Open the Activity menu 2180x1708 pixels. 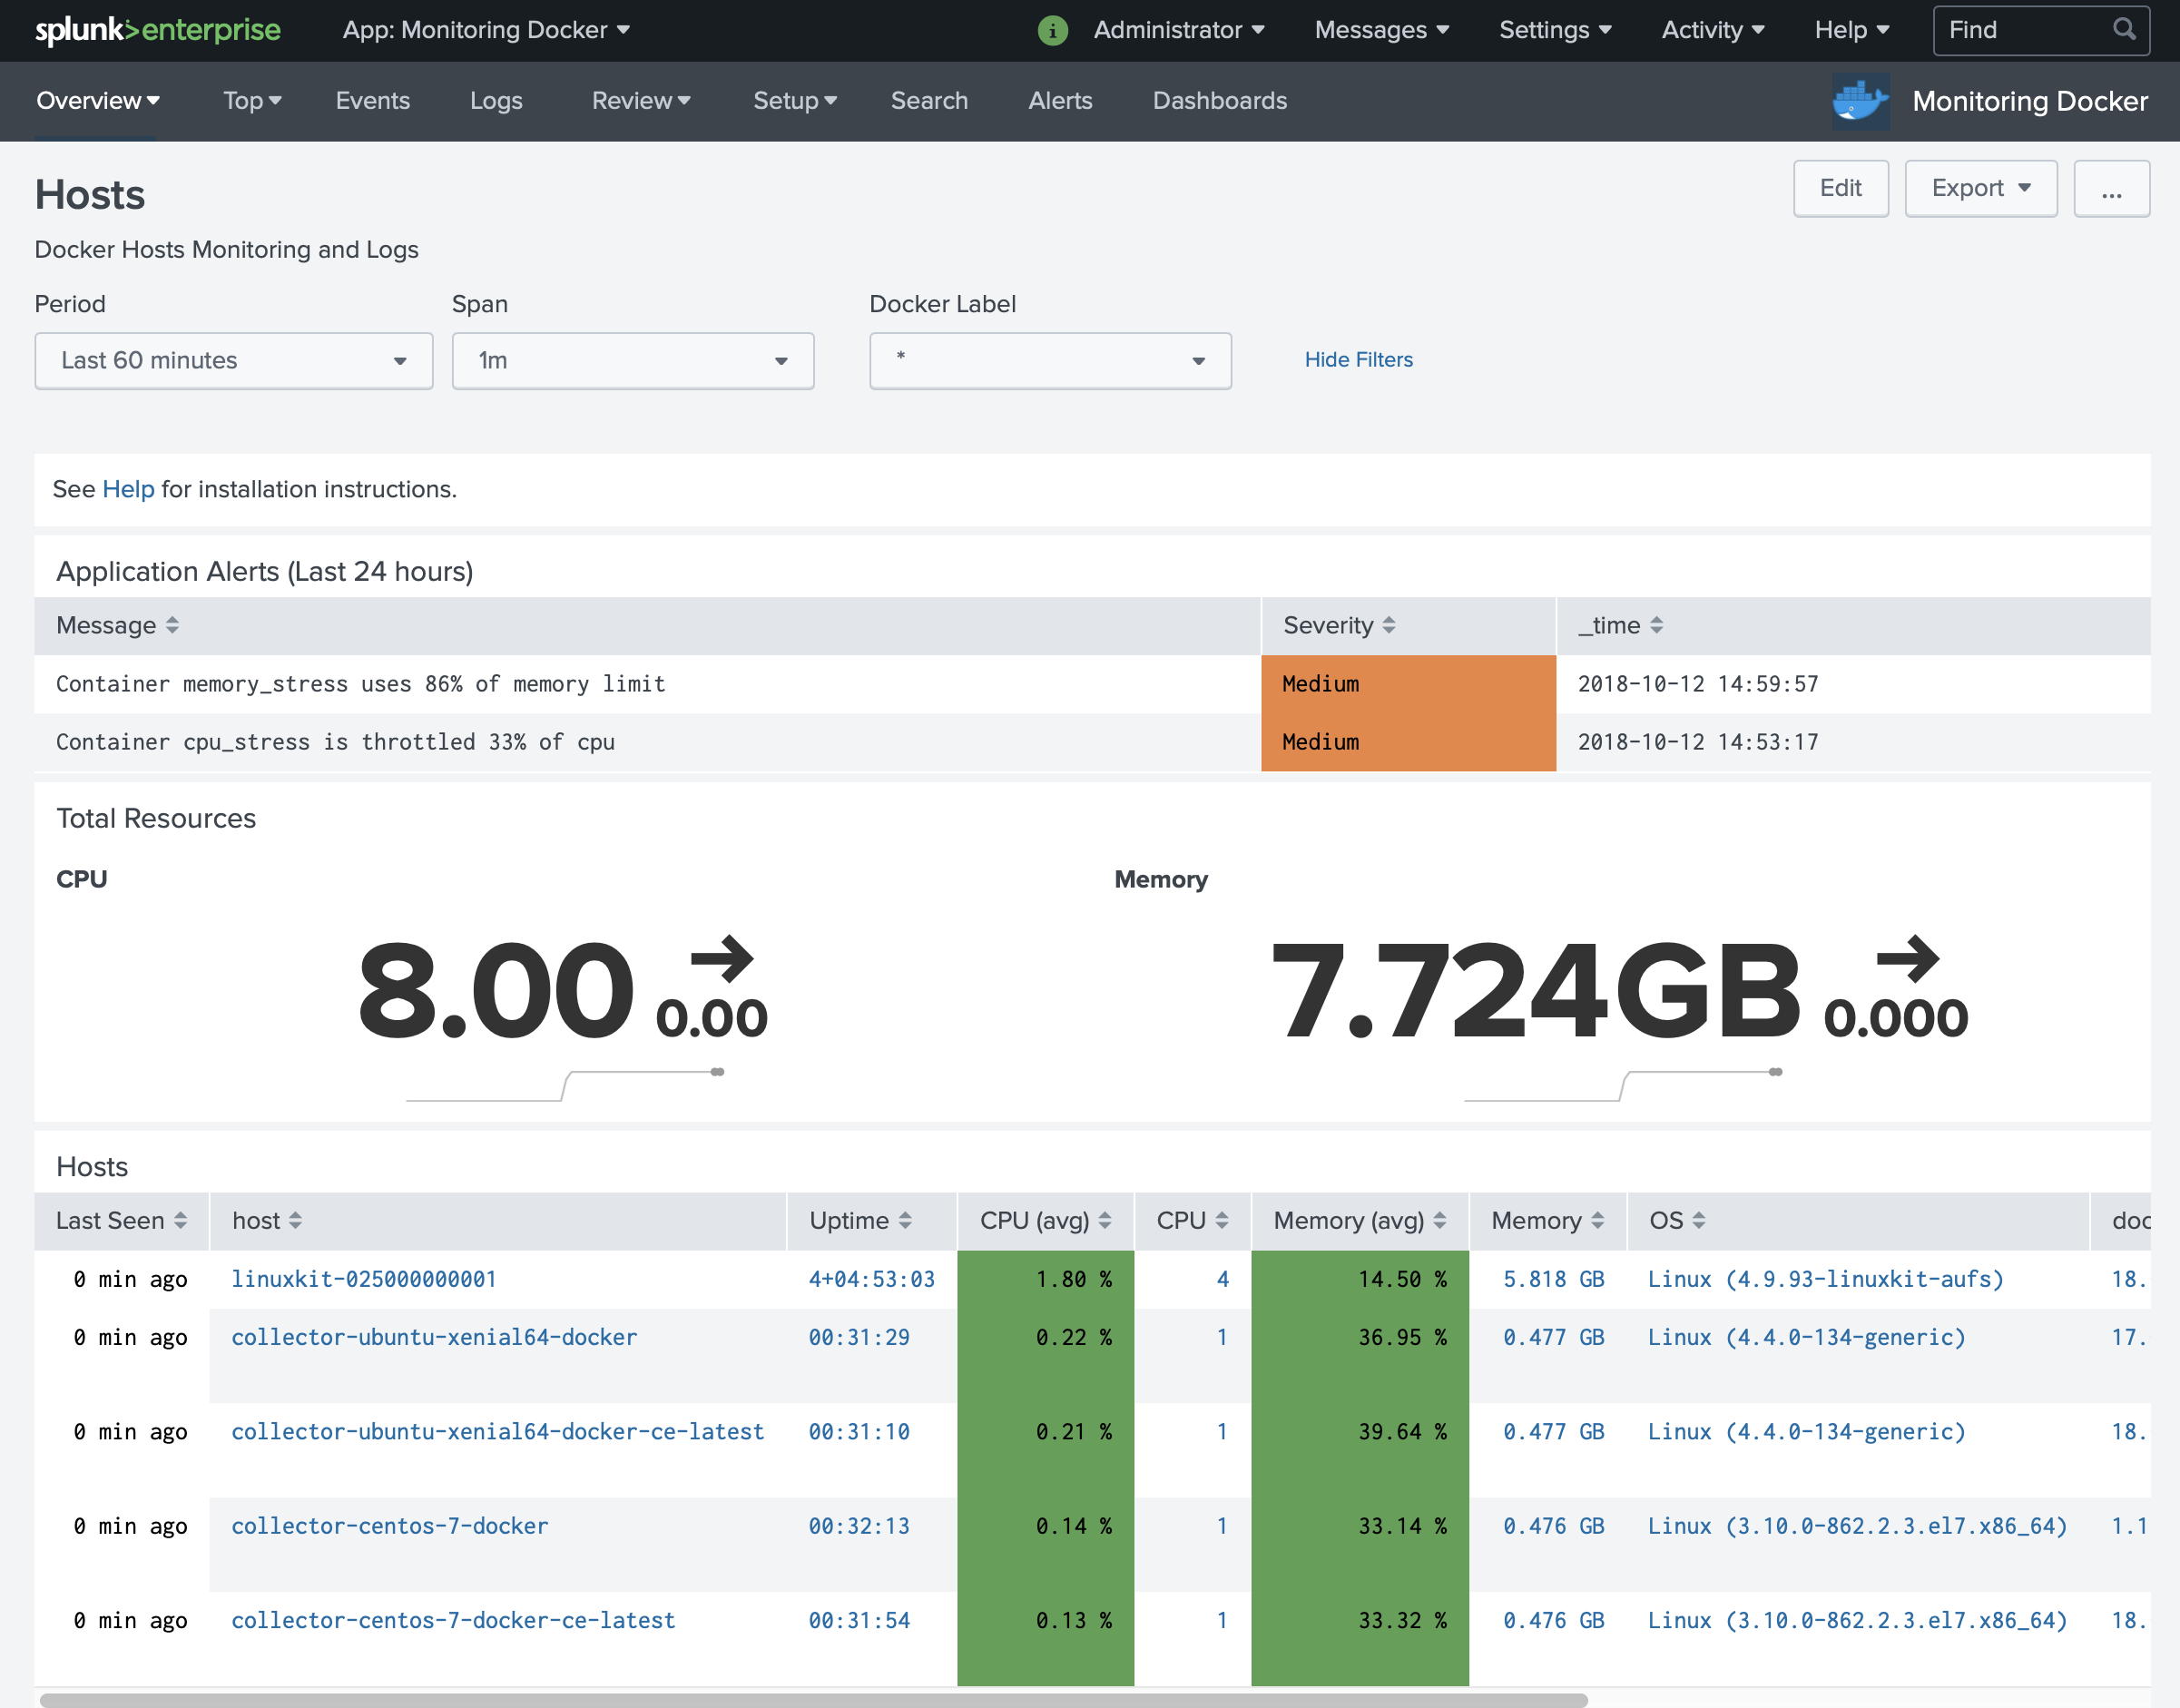coord(1713,30)
